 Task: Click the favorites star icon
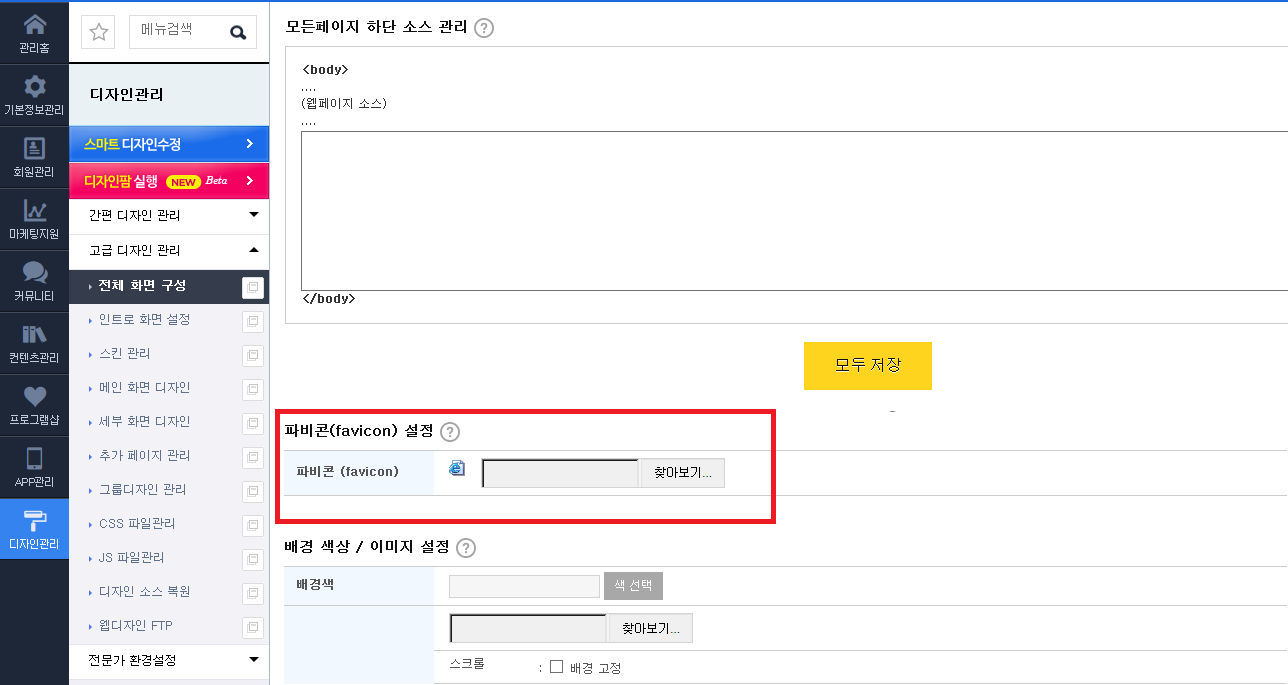click(99, 32)
